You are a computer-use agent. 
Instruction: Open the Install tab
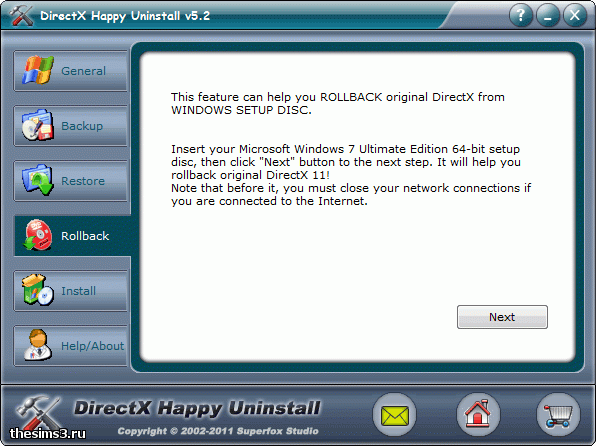coord(71,291)
